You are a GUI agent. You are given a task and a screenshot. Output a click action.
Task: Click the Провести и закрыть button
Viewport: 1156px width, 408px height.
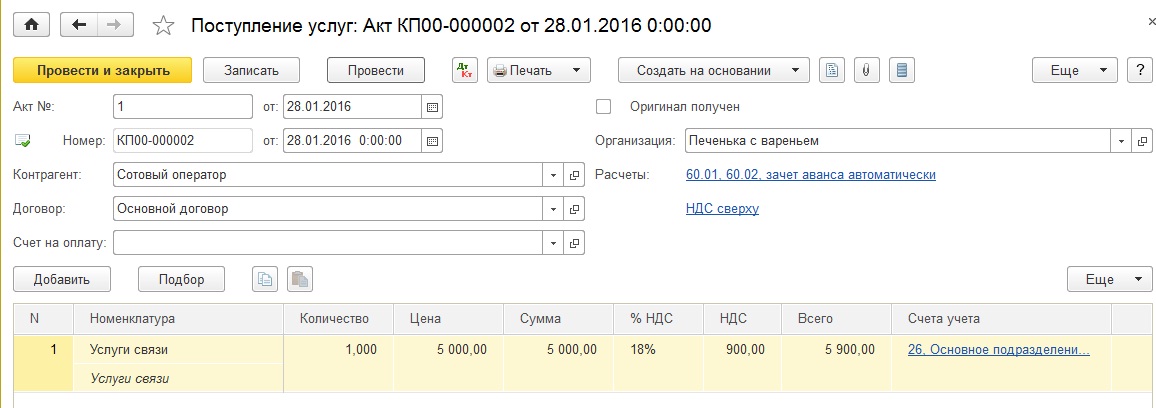pos(102,70)
